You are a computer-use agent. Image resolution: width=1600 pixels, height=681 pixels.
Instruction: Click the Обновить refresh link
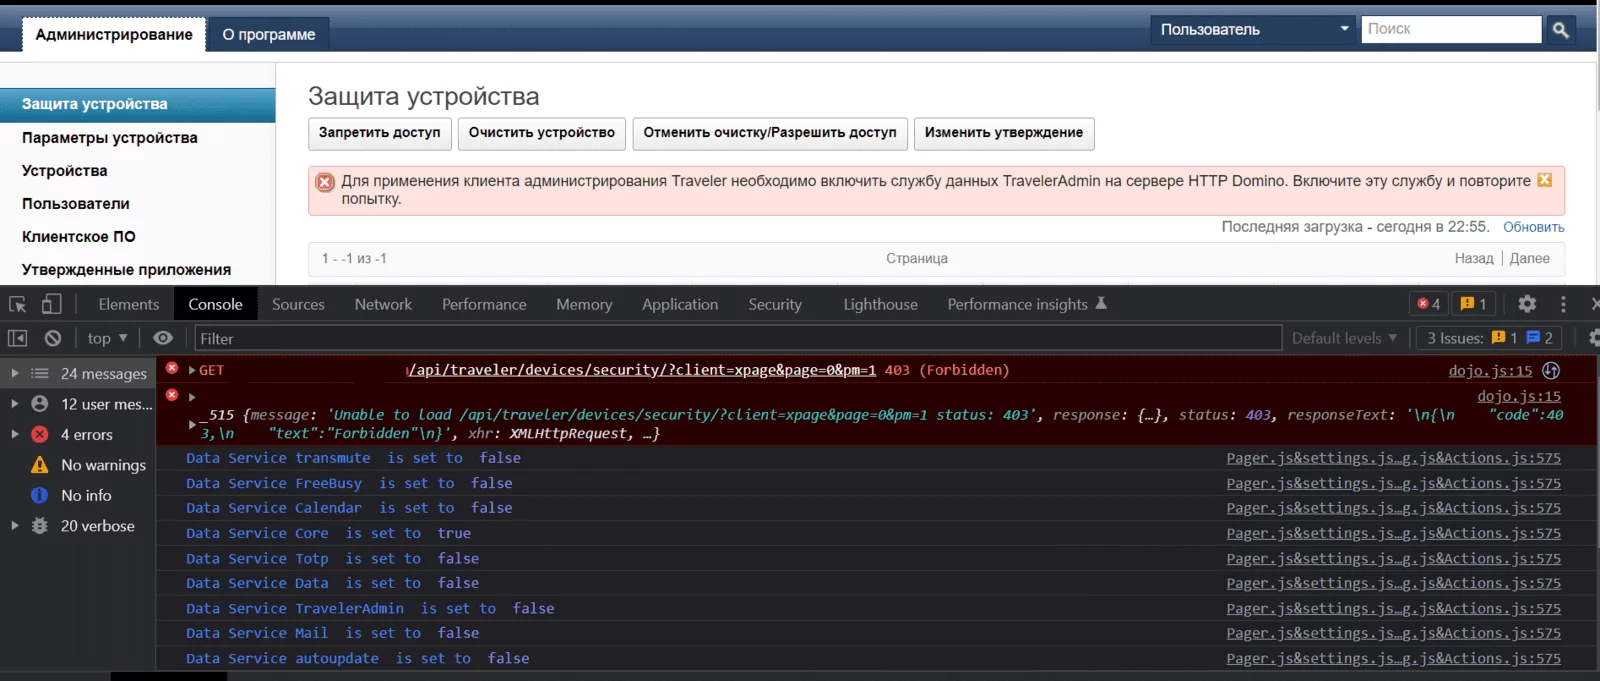1533,227
